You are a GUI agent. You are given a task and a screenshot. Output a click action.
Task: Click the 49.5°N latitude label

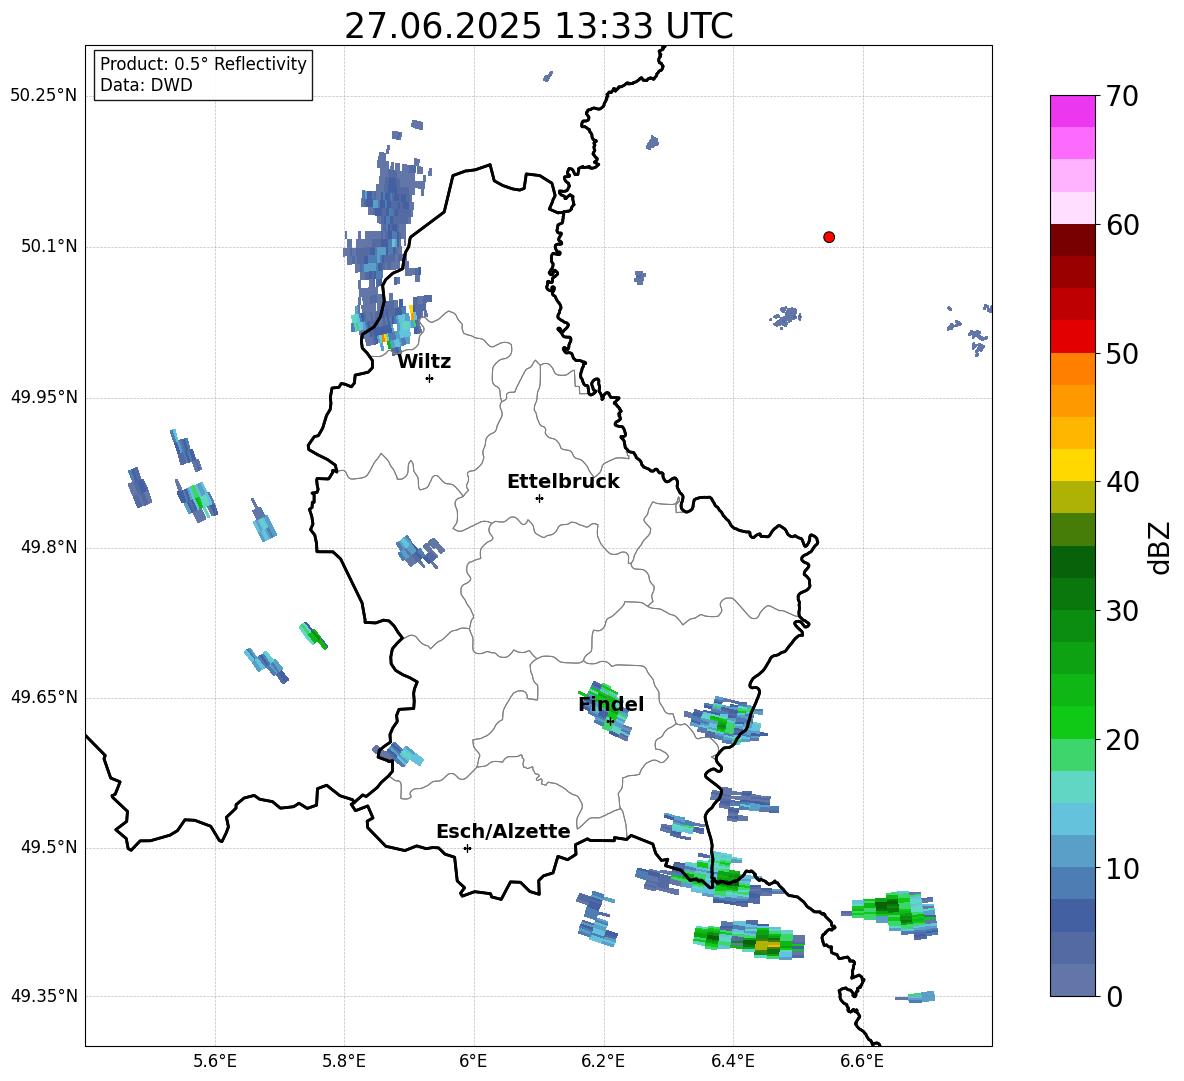(x=49, y=847)
